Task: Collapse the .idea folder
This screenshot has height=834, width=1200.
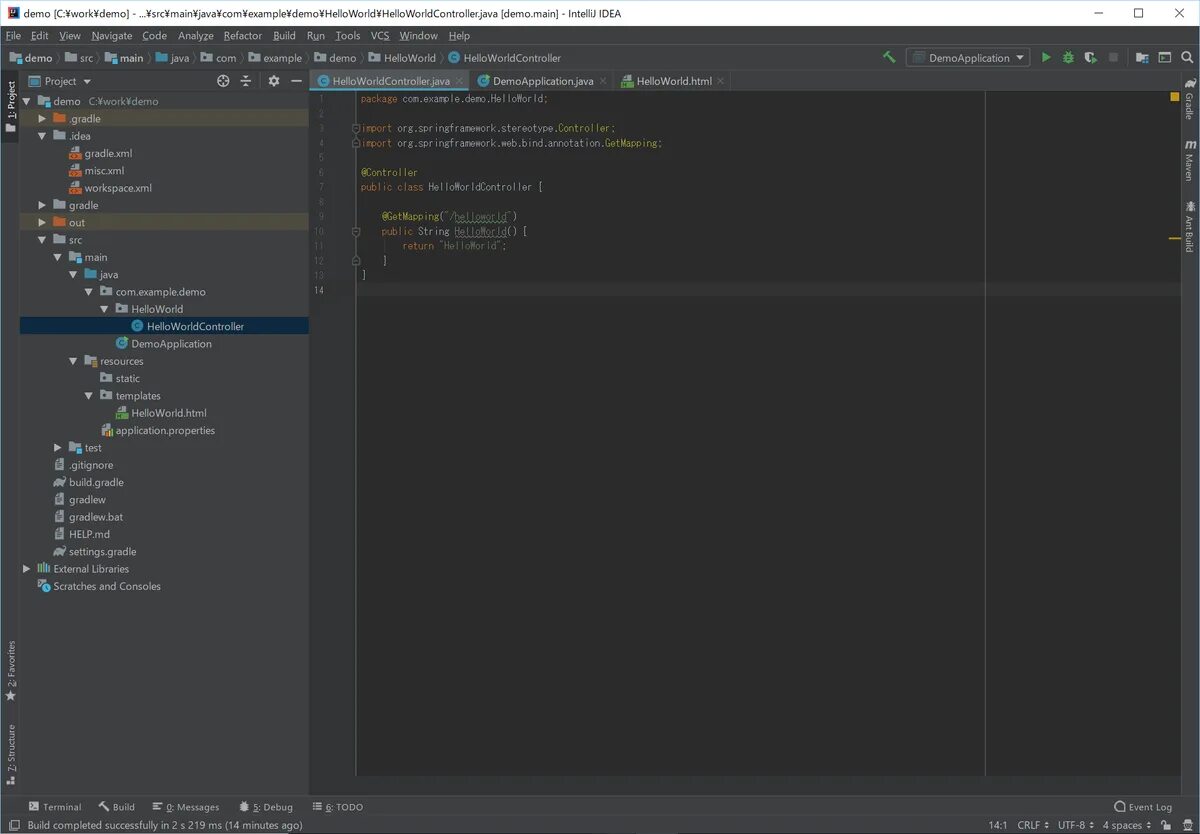Action: [43, 136]
